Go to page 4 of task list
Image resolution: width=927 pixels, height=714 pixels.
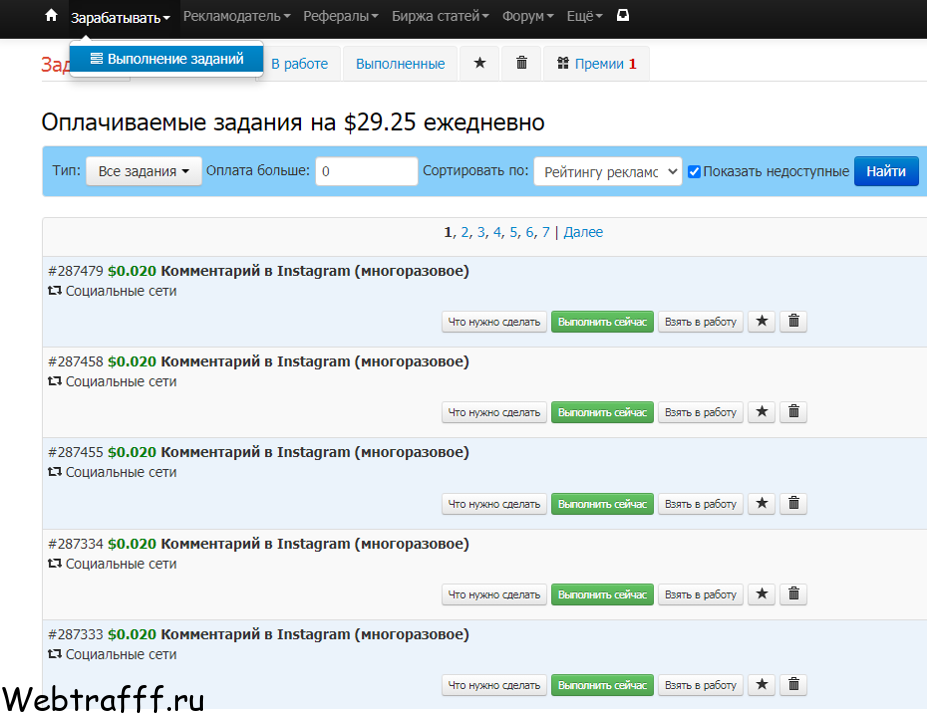coord(497,232)
